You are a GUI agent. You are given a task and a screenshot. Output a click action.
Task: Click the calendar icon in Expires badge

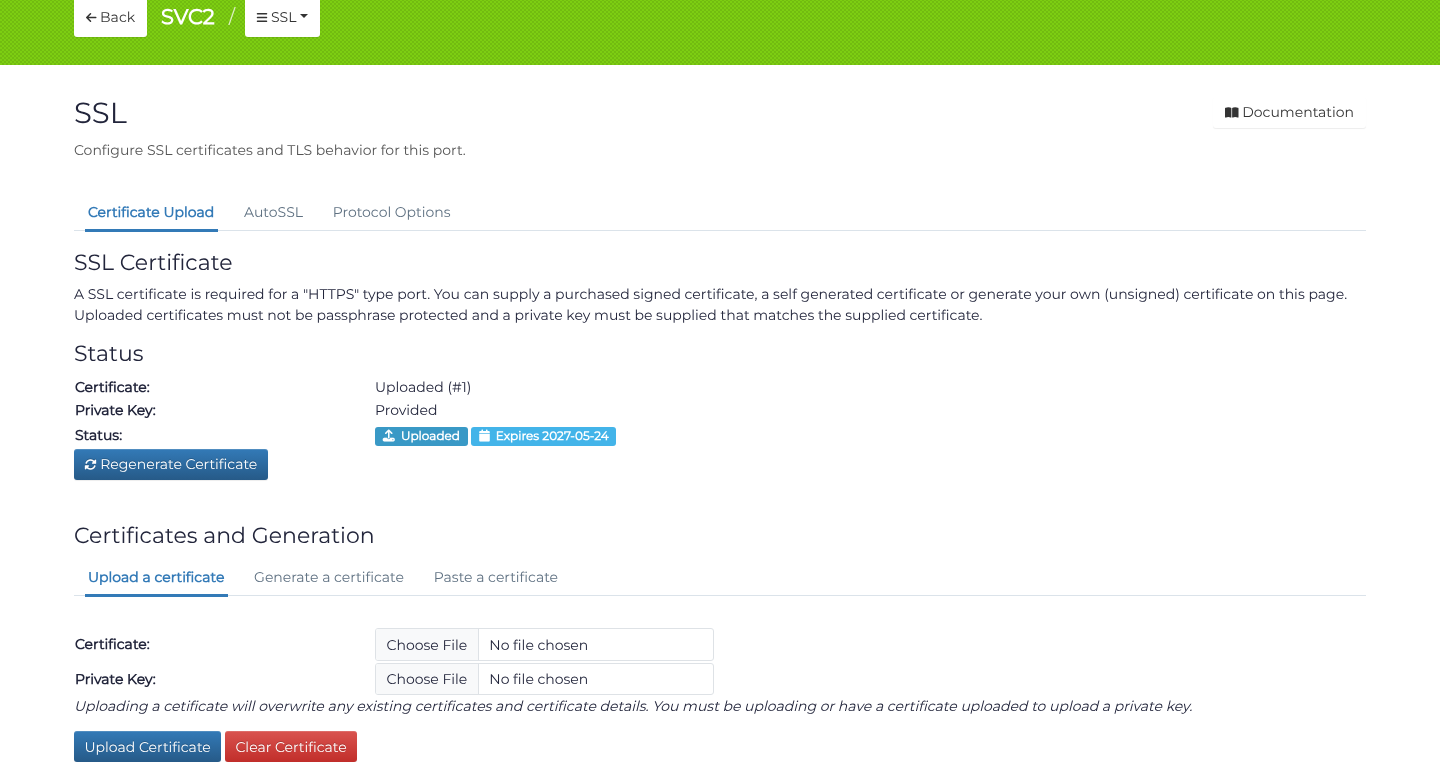tap(484, 436)
